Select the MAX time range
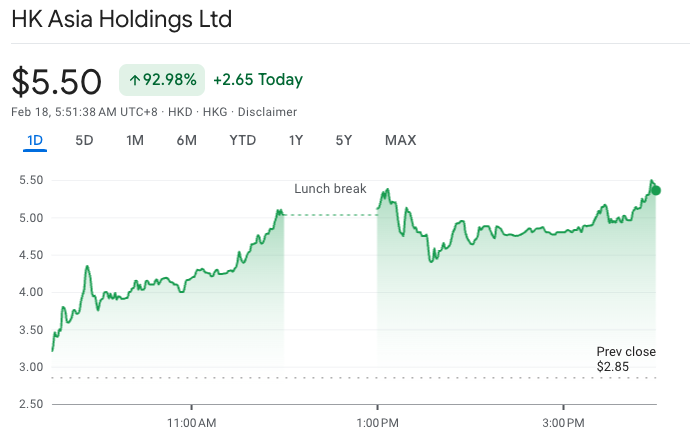 (x=400, y=140)
